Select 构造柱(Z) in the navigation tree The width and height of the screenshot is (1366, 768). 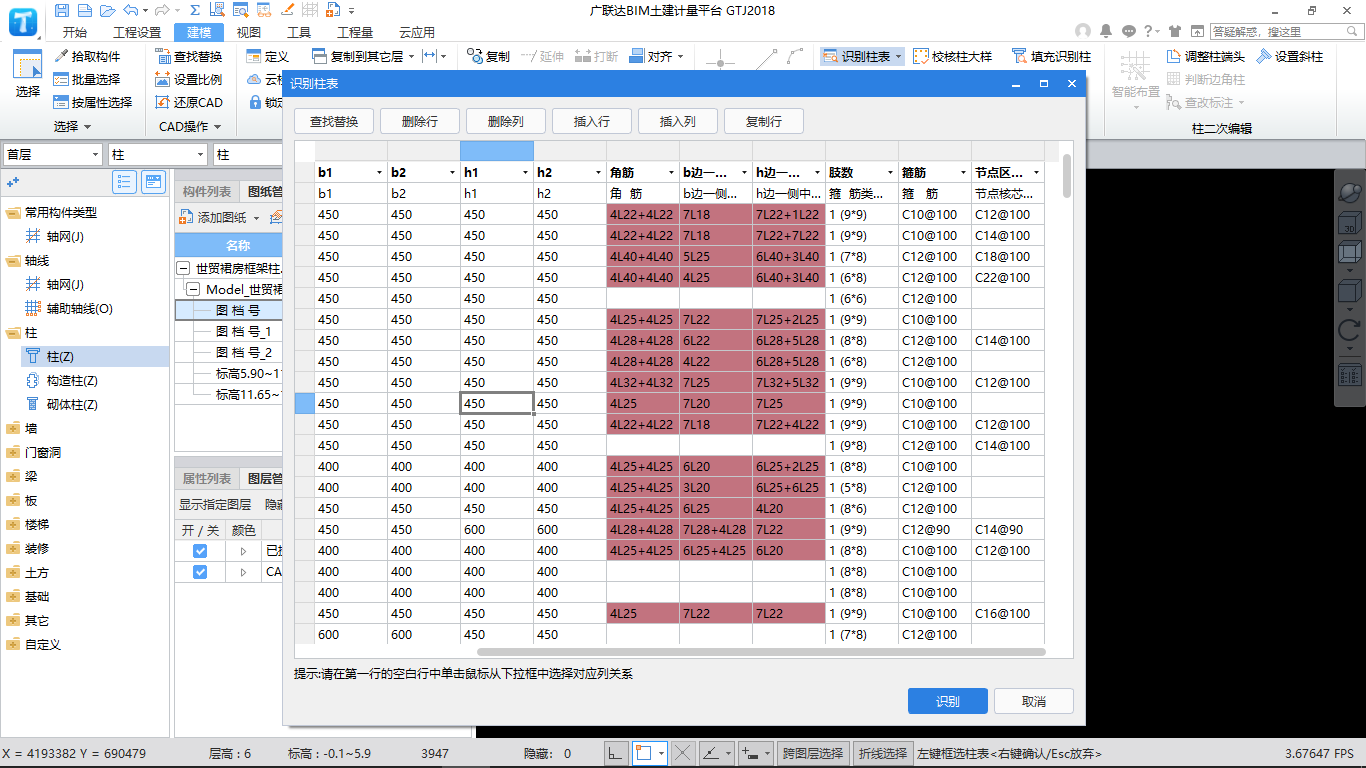(72, 381)
